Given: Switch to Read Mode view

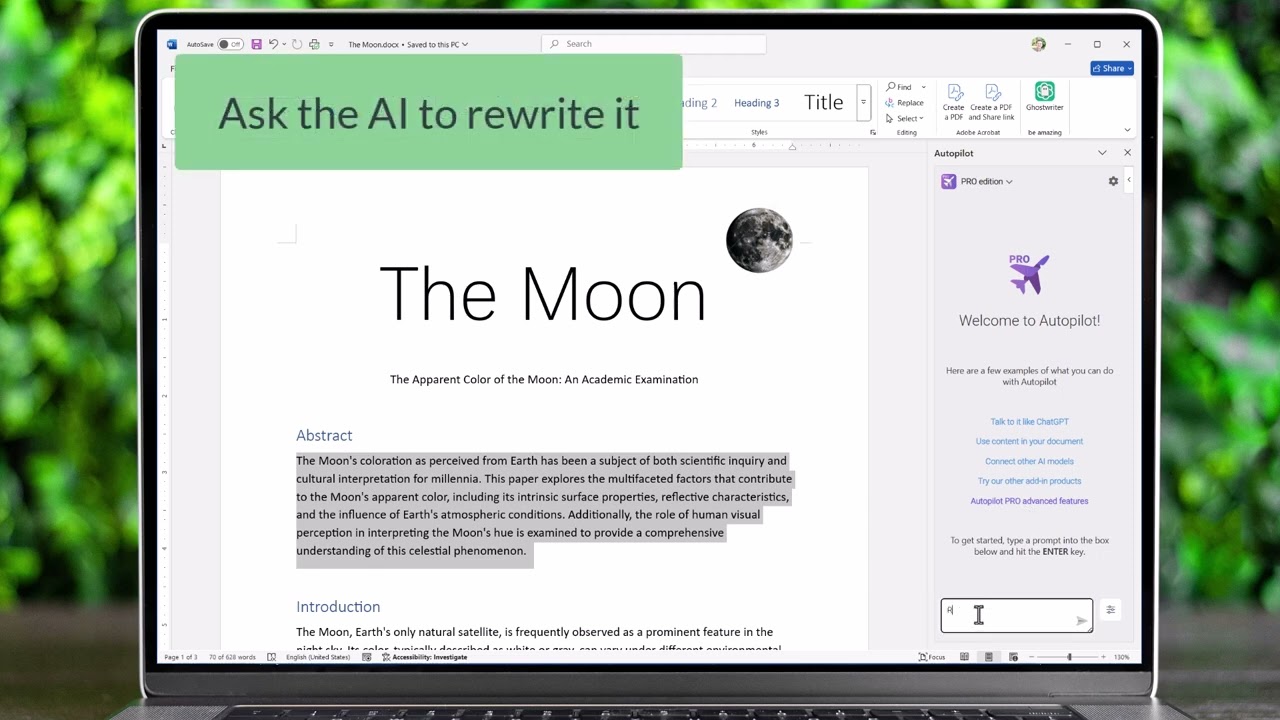Looking at the screenshot, I should pyautogui.click(x=964, y=657).
